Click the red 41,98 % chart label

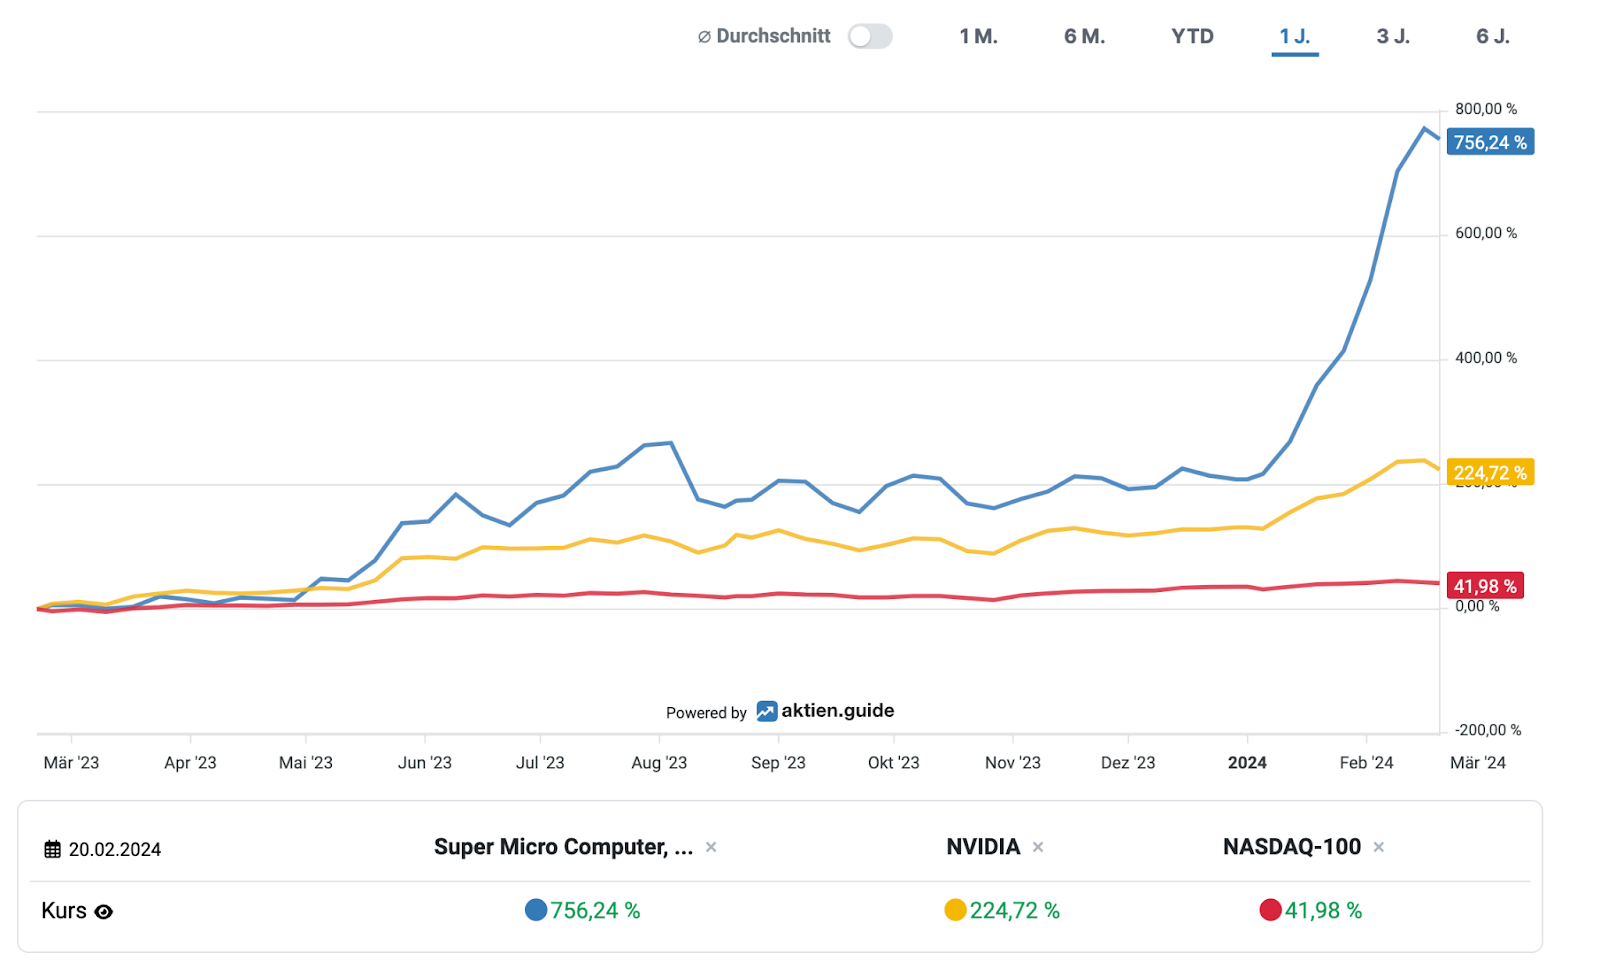(1485, 586)
